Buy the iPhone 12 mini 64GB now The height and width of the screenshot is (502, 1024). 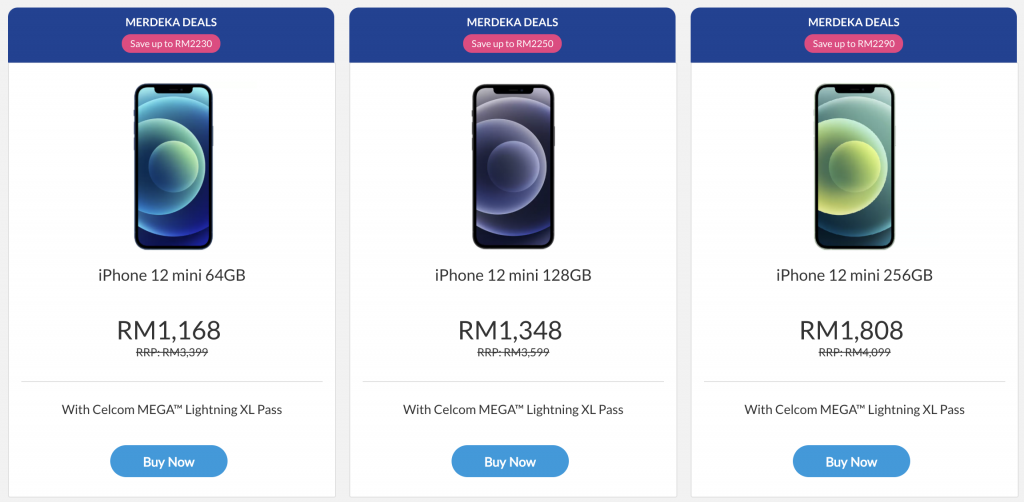tap(168, 462)
